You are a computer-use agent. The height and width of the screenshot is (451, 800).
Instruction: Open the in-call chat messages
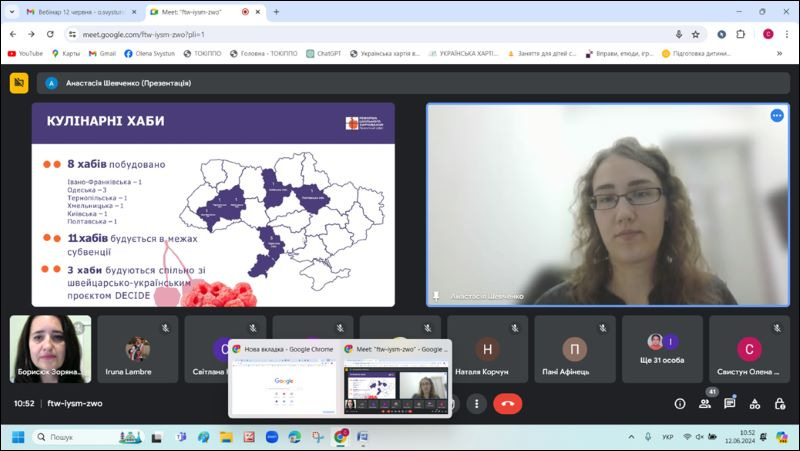(730, 404)
